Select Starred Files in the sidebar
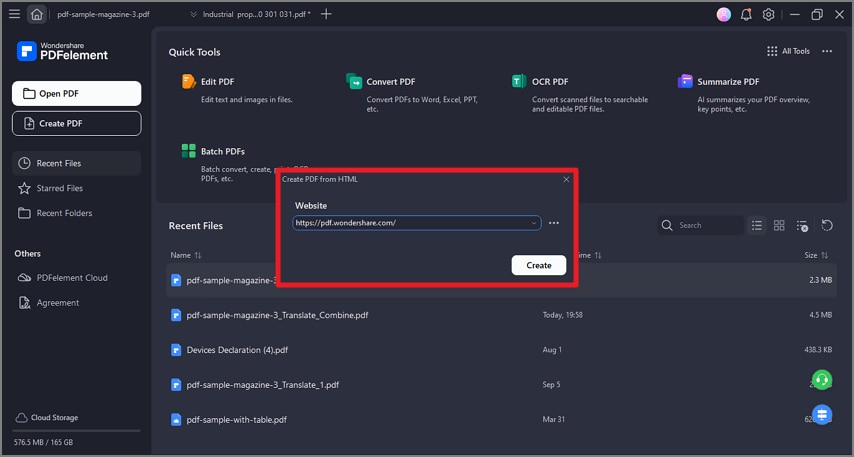 coord(60,188)
